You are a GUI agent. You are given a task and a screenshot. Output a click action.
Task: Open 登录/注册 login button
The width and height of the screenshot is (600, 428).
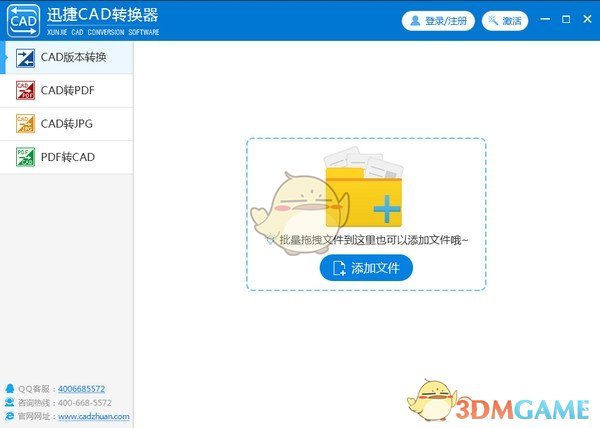click(438, 21)
